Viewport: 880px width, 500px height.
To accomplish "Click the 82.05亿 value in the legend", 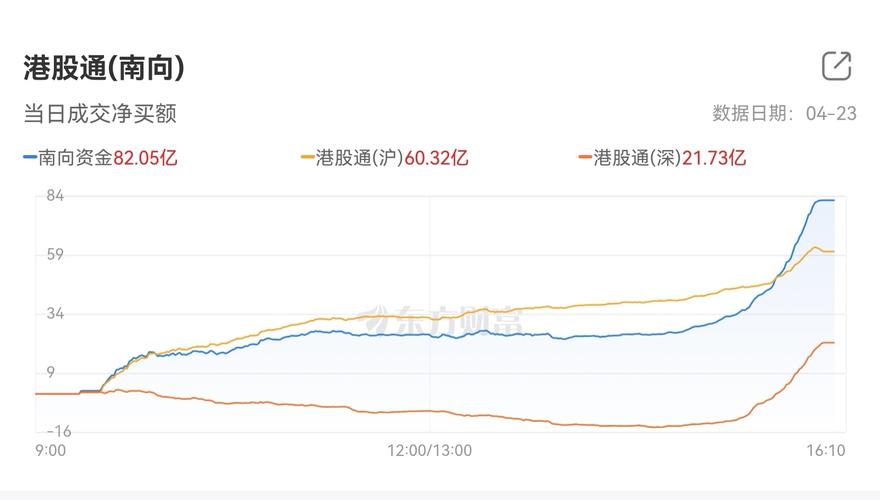I will tap(145, 158).
